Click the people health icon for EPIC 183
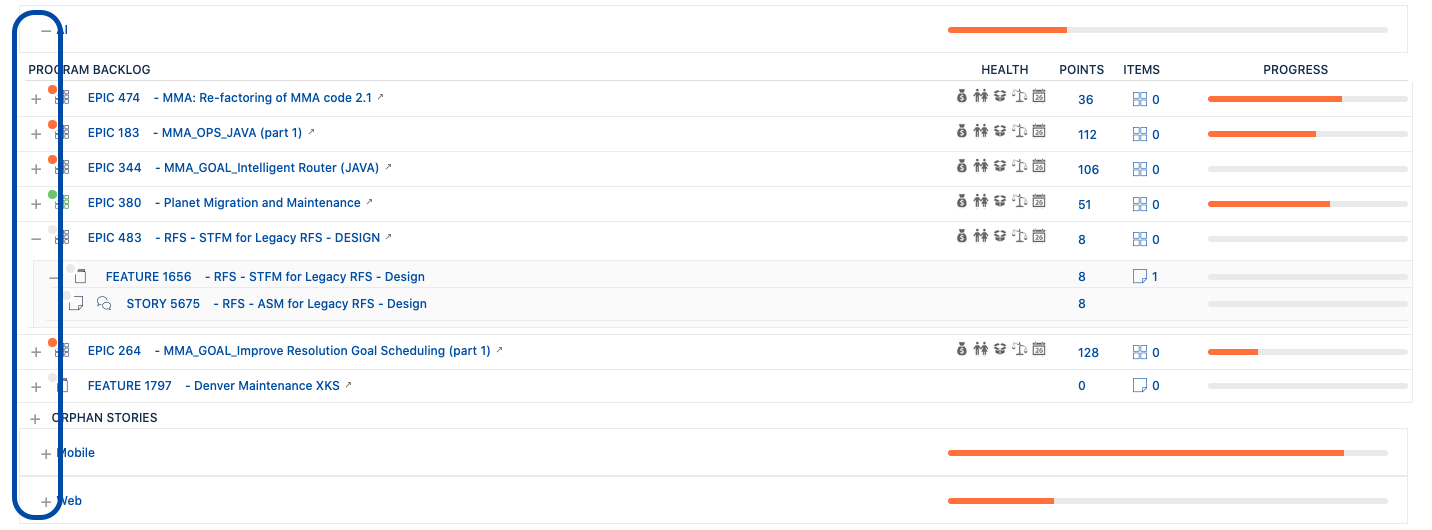The width and height of the screenshot is (1432, 530). 981,132
